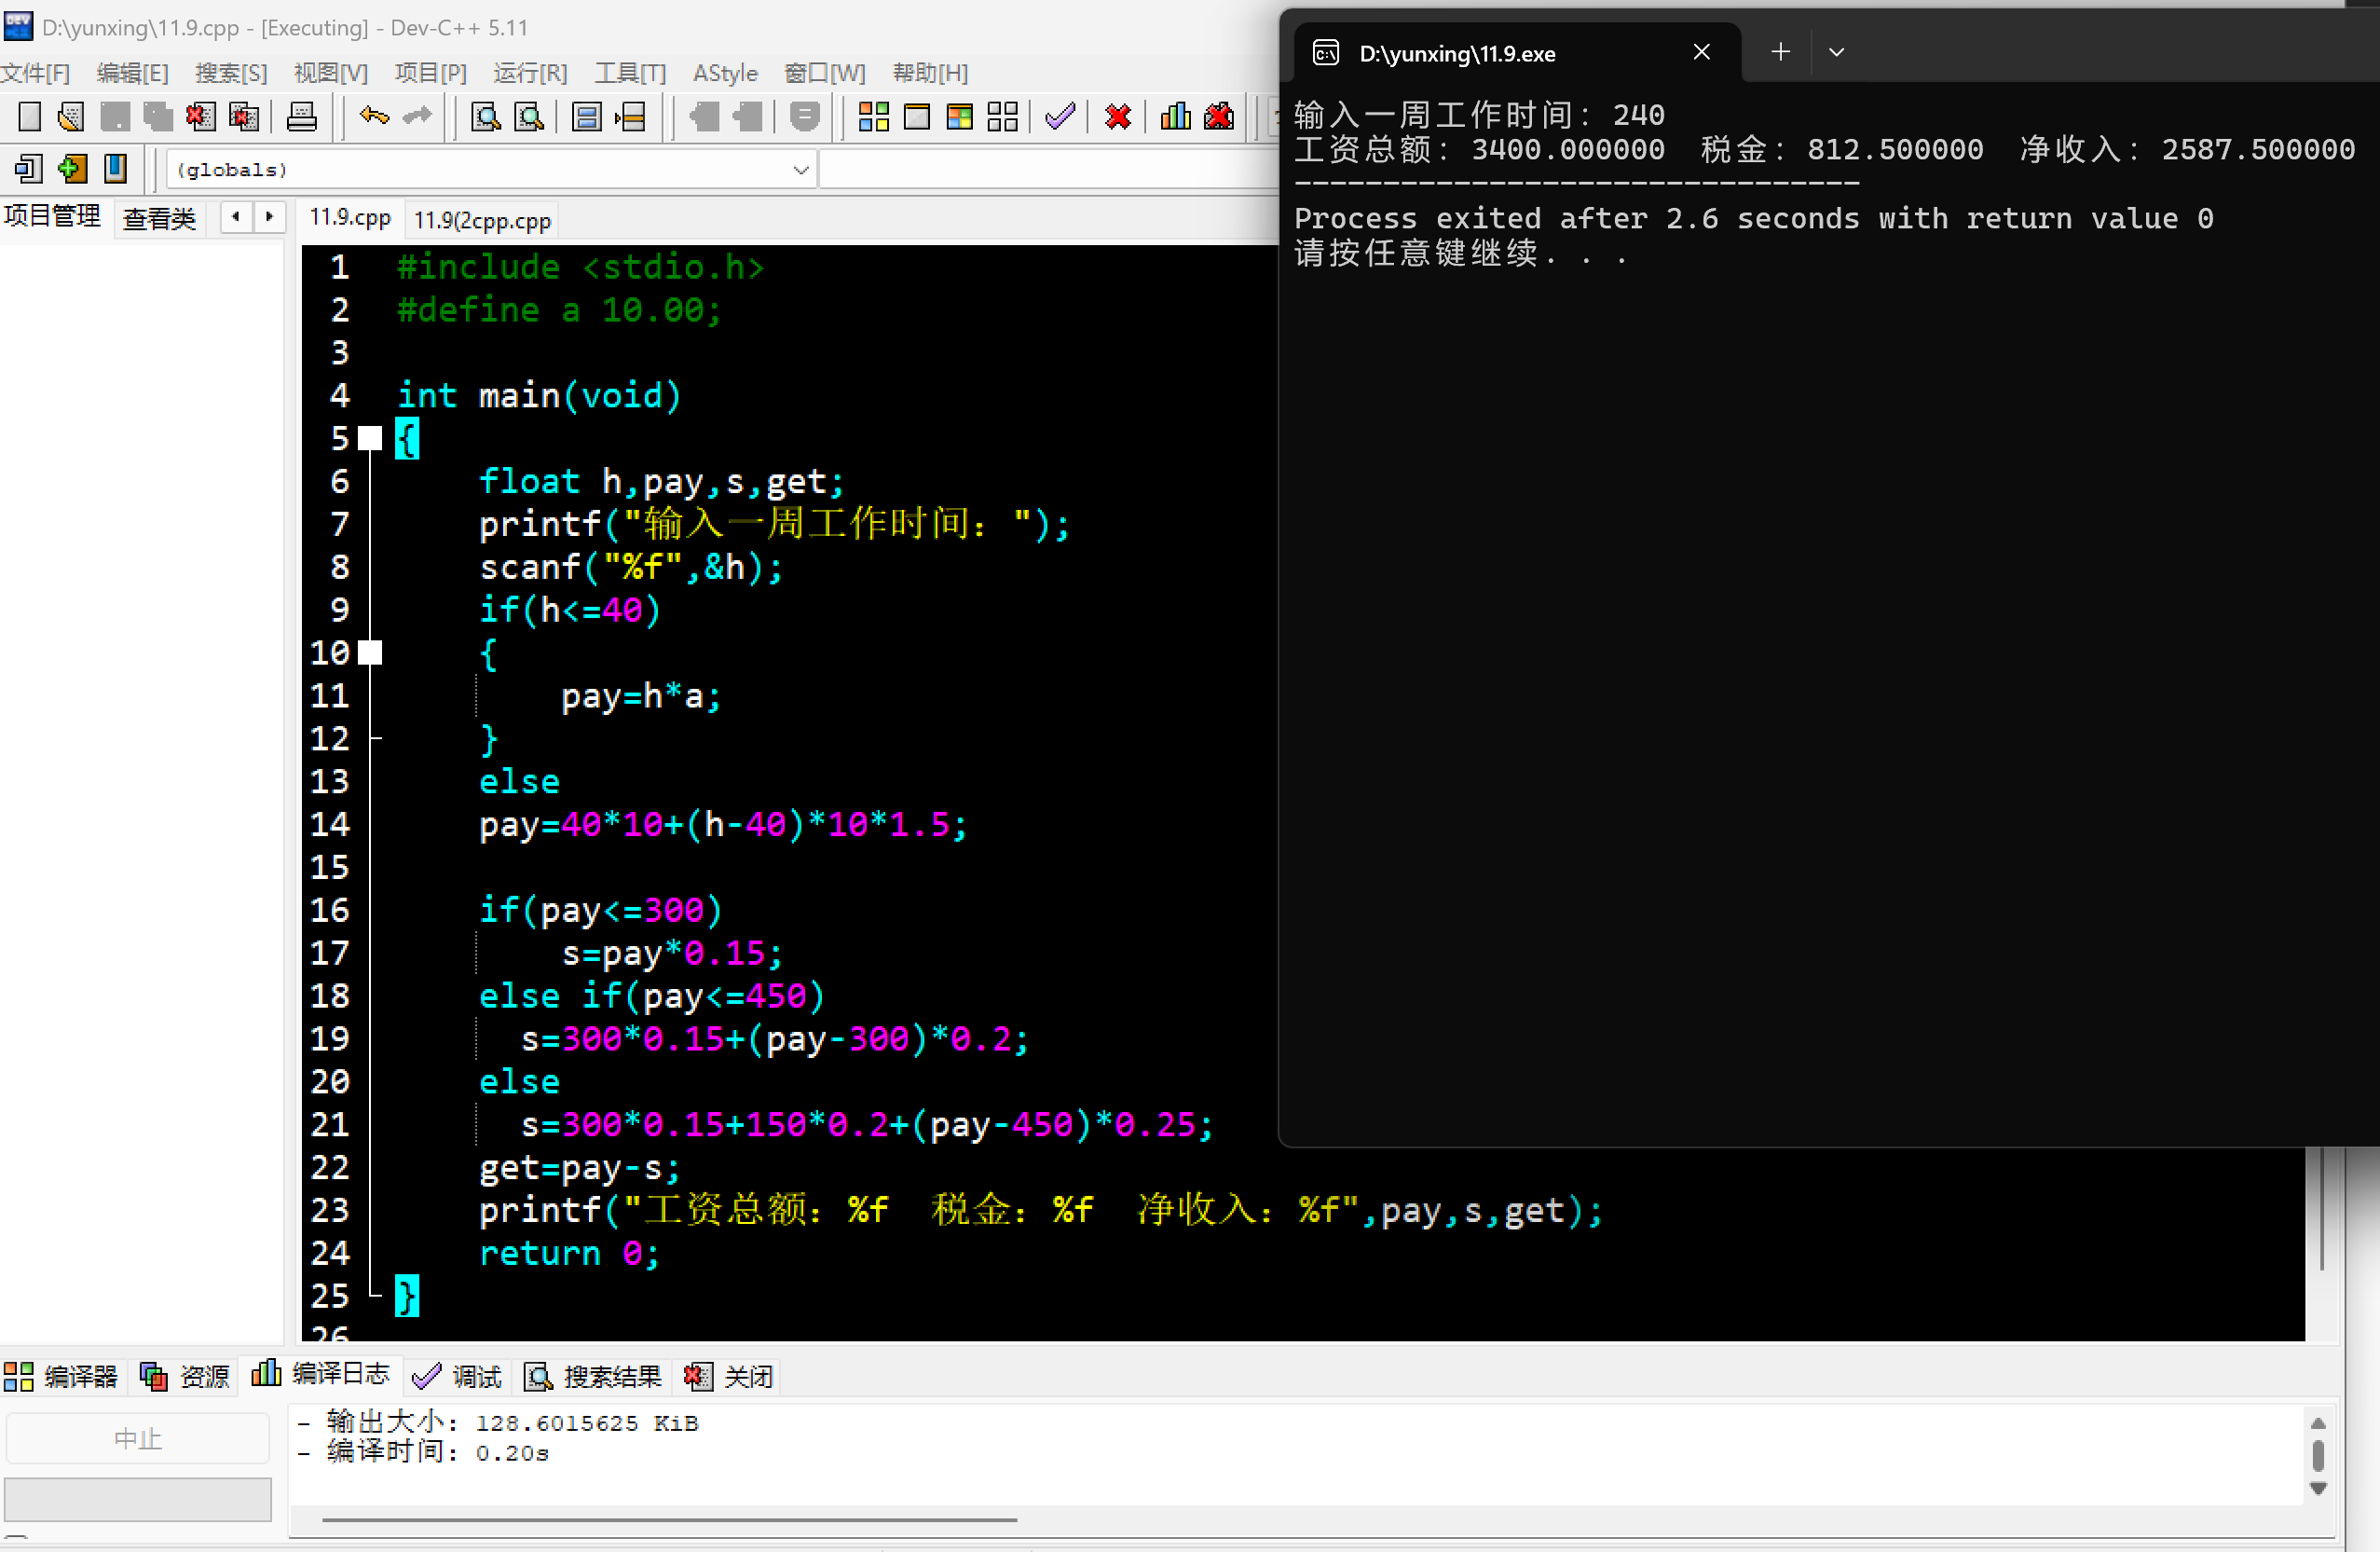2380x1552 pixels.
Task: Click the plus button for new terminal tab
Action: [1780, 52]
